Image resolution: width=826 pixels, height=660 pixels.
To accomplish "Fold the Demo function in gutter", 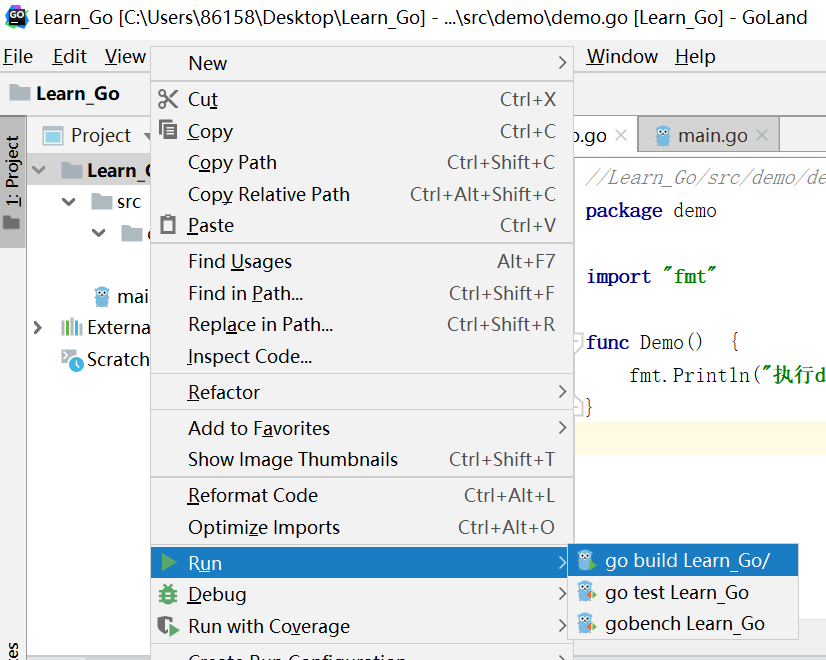I will [x=578, y=341].
